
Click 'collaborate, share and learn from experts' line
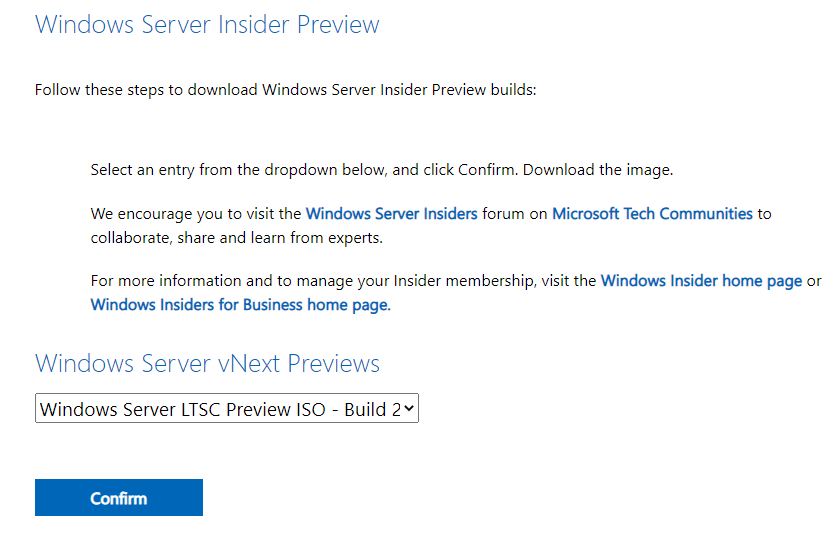point(236,238)
